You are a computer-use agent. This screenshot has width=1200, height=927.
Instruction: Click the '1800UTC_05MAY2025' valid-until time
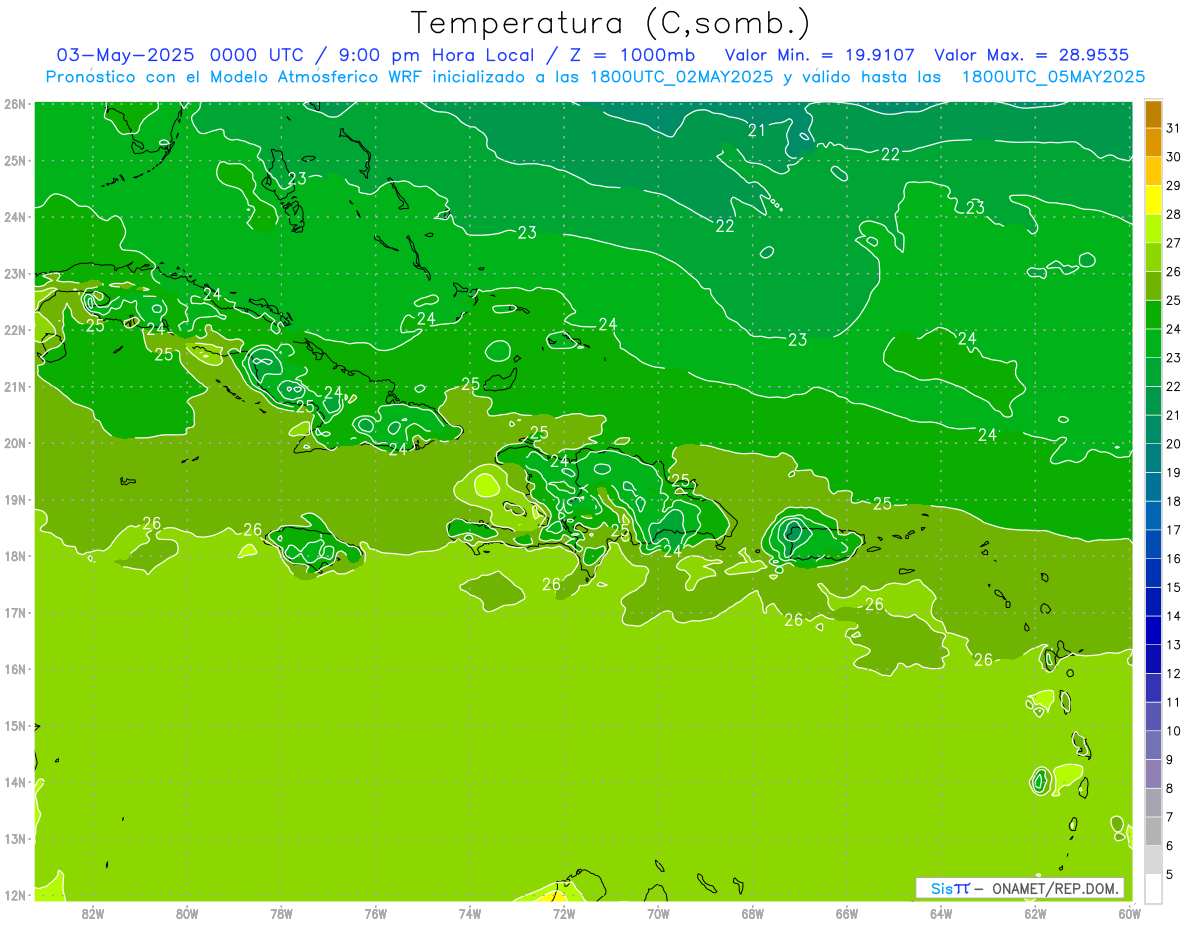(x=1053, y=77)
